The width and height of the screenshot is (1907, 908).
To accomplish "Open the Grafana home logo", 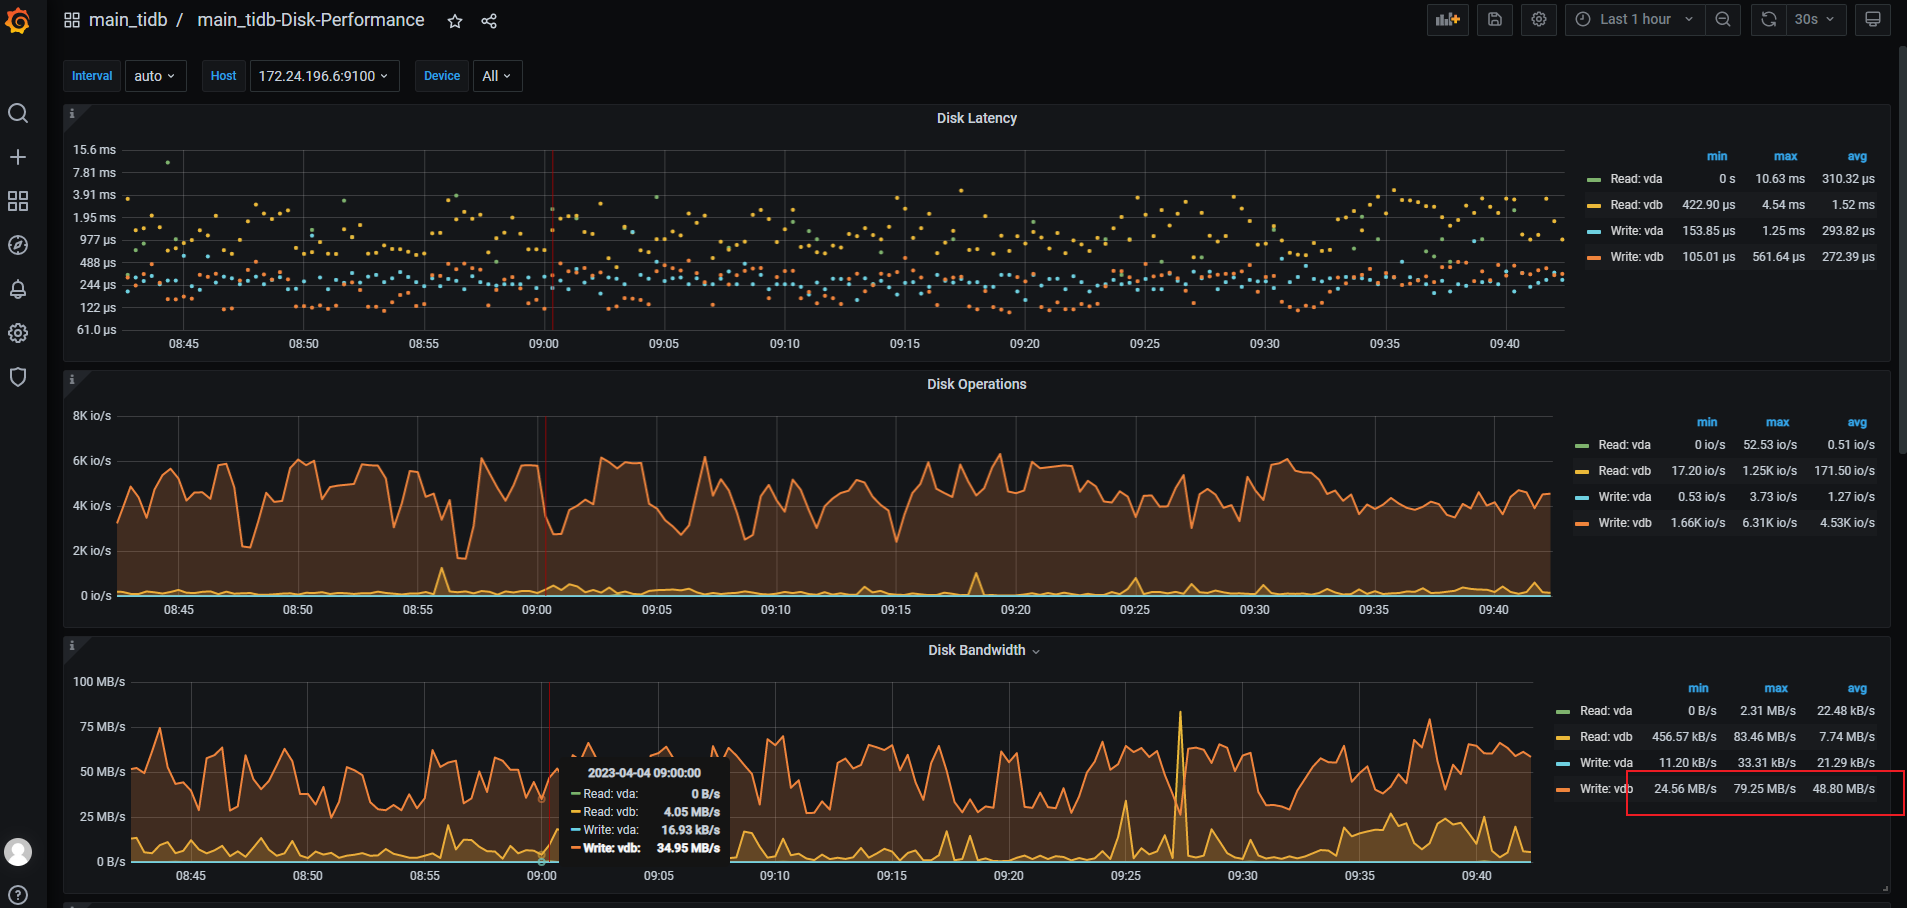I will (18, 20).
